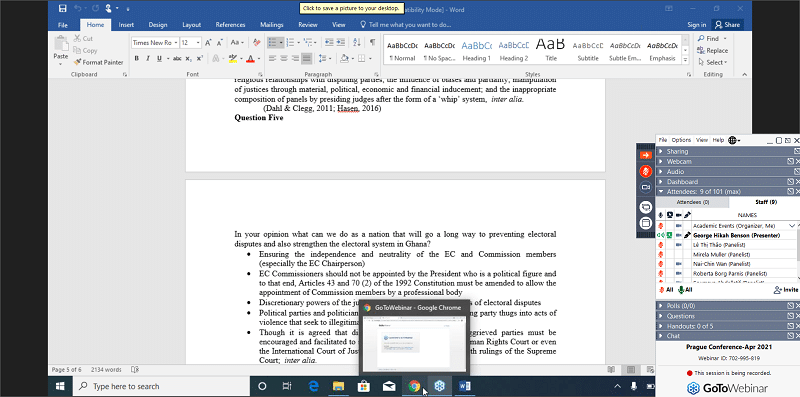Open the References ribbon tab
This screenshot has width=800, height=397.
tap(230, 24)
